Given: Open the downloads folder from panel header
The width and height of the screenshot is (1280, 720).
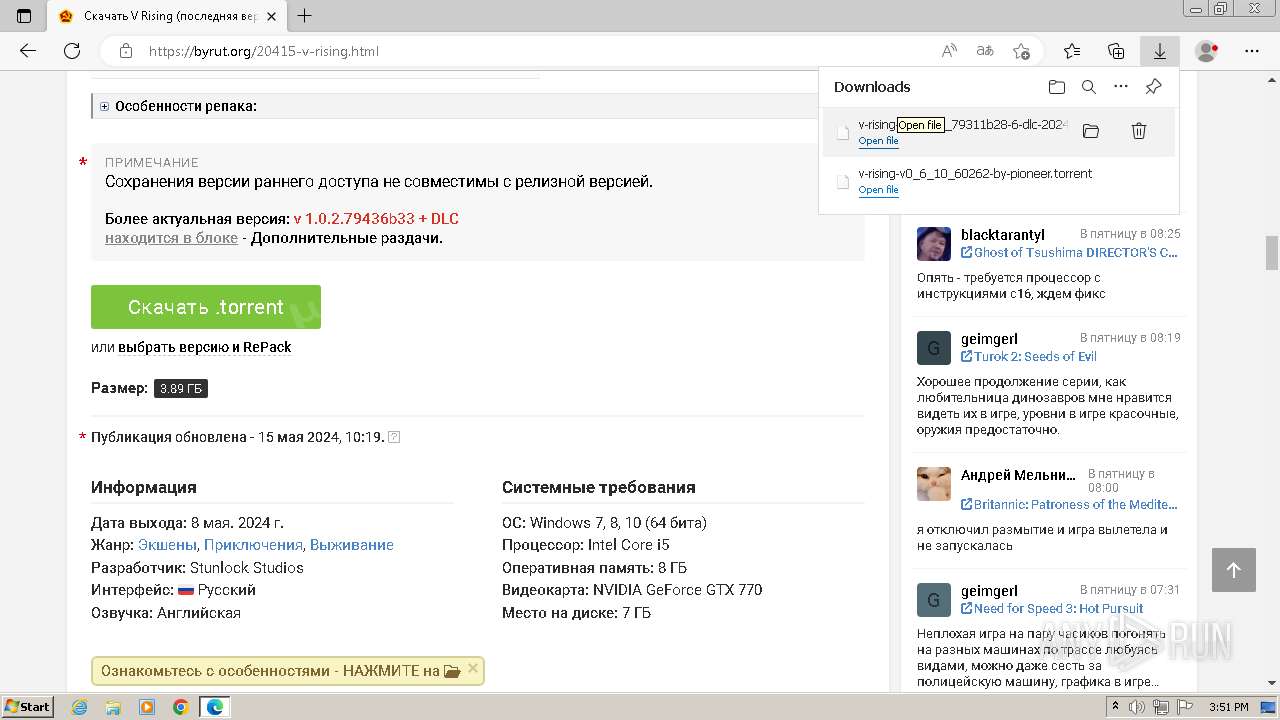Looking at the screenshot, I should [x=1057, y=87].
